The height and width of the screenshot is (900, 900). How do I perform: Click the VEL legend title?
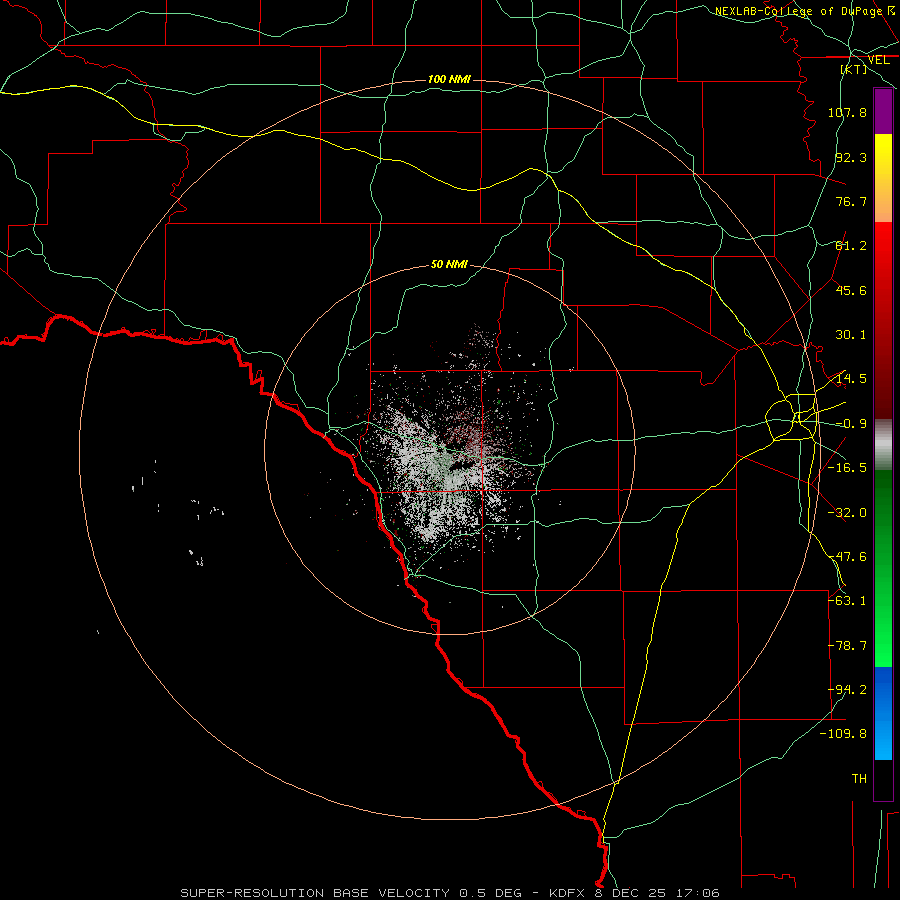coord(878,60)
